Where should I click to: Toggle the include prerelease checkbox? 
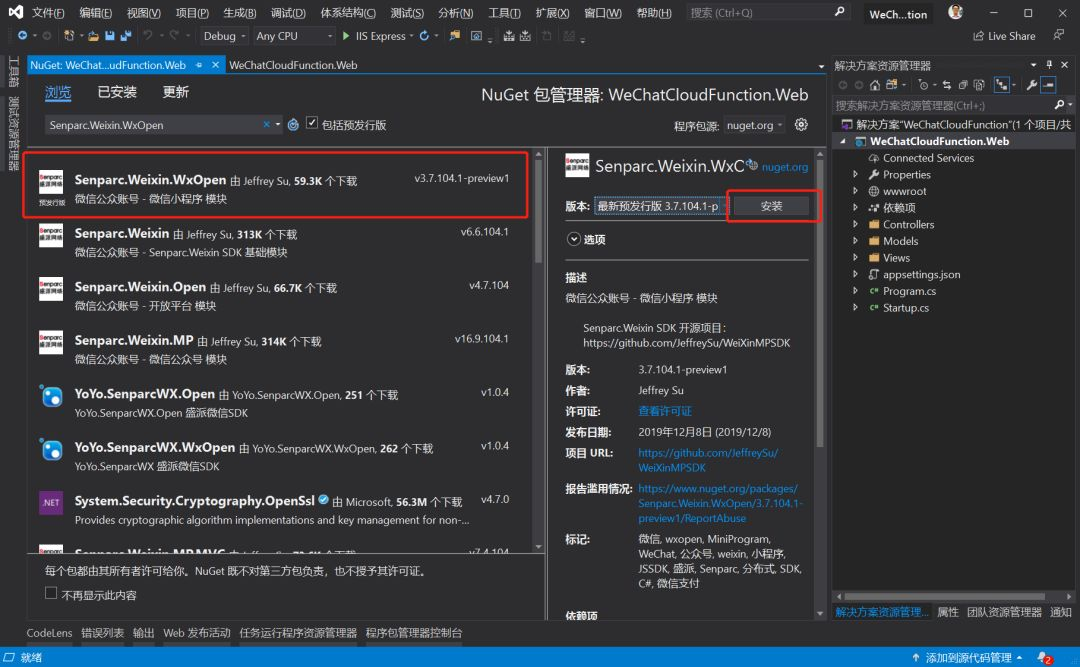click(312, 123)
